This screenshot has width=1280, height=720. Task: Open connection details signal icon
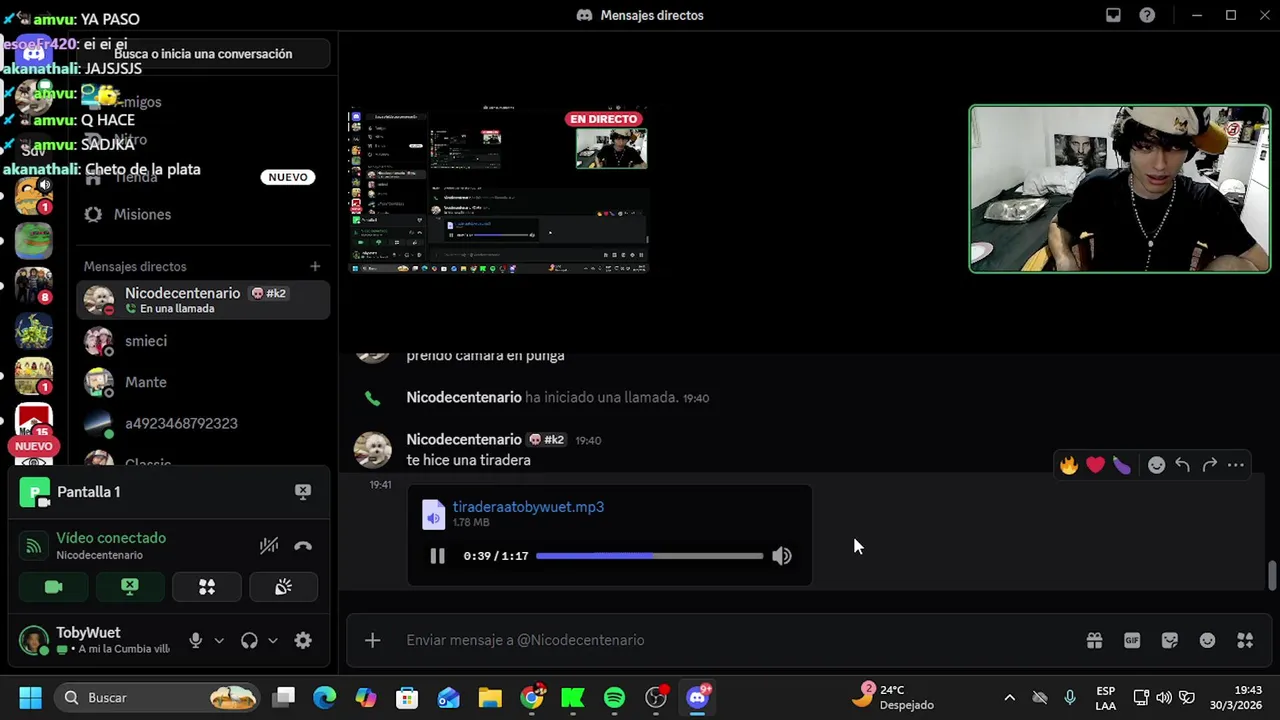point(33,546)
